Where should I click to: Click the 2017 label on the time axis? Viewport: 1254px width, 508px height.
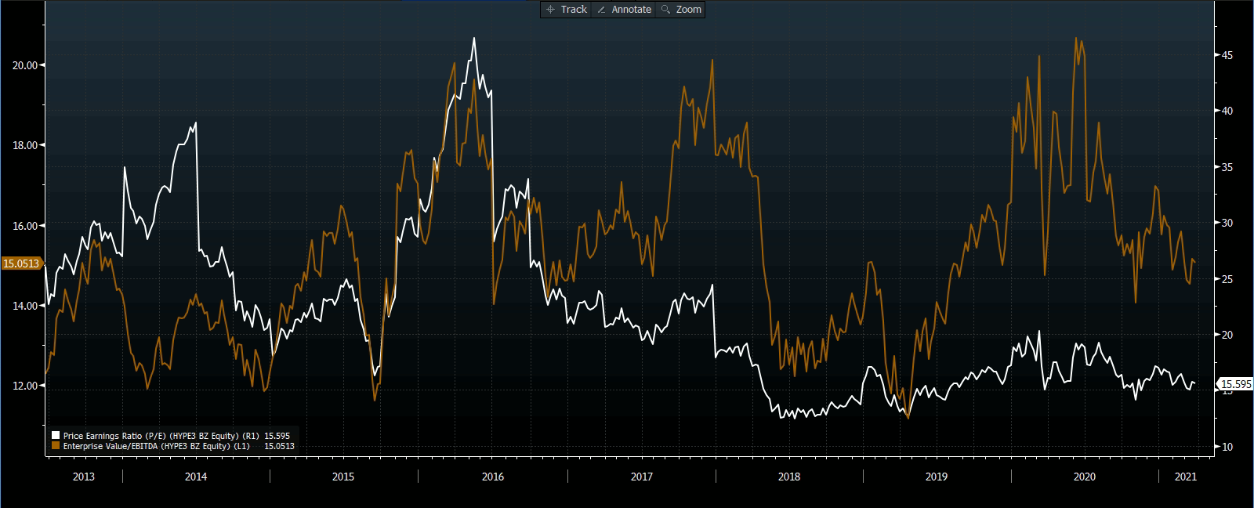641,477
